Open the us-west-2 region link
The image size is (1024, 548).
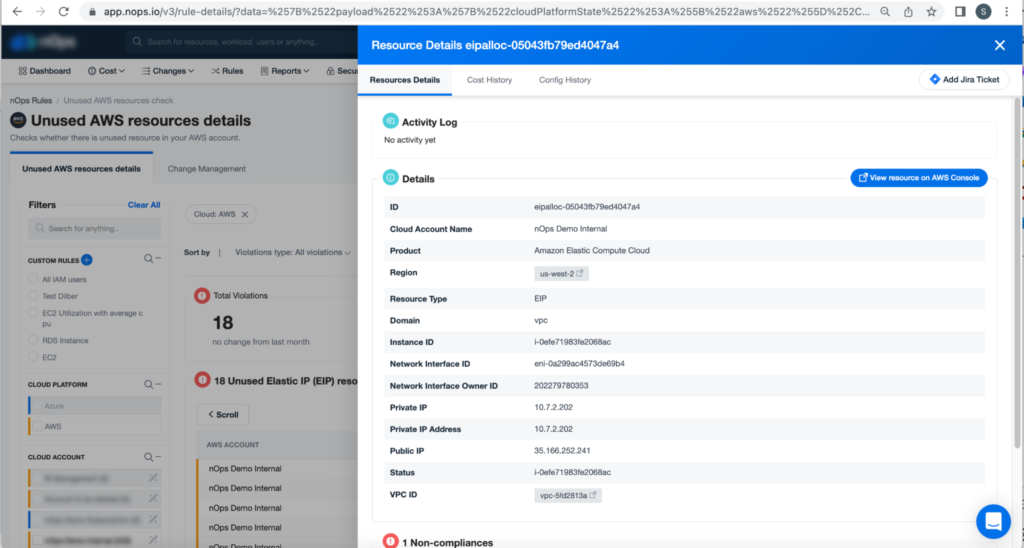[562, 274]
